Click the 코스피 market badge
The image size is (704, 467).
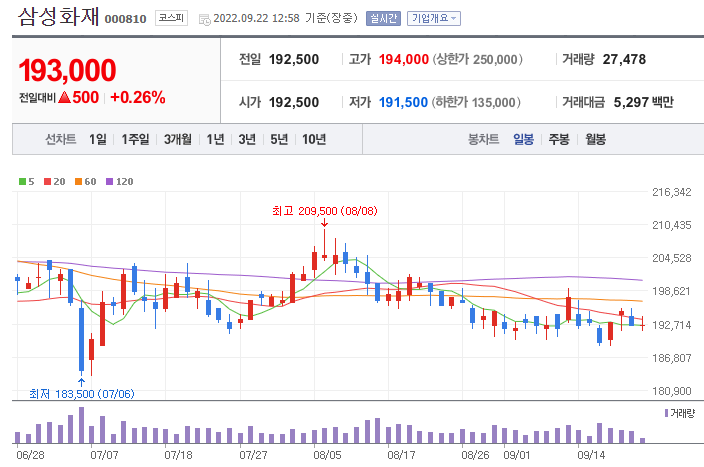click(172, 18)
